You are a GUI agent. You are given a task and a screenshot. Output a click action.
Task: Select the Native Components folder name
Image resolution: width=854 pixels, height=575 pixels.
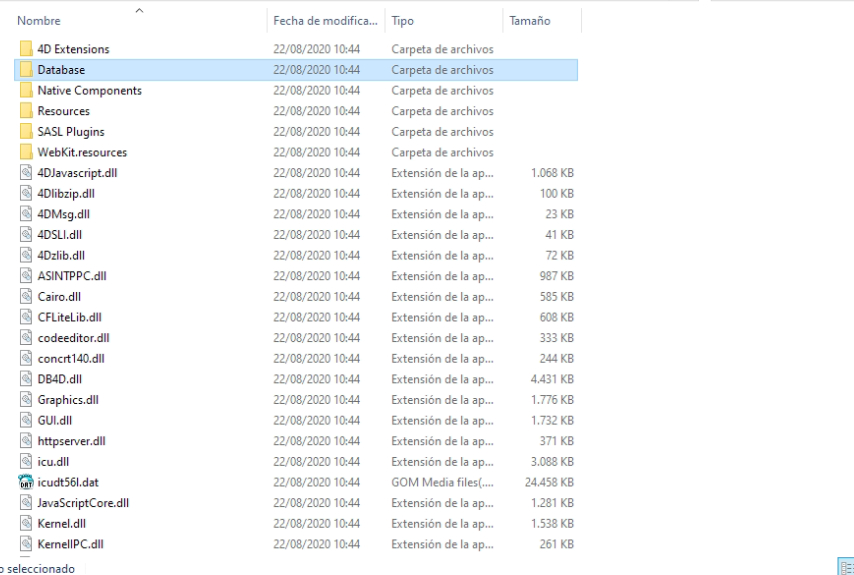pos(89,90)
